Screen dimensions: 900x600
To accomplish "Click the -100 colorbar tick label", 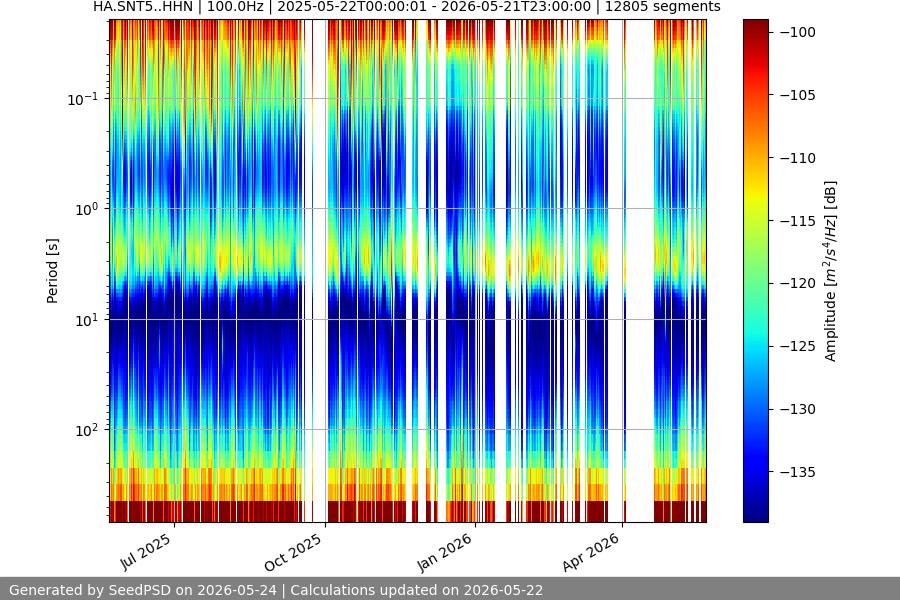I will click(x=798, y=32).
